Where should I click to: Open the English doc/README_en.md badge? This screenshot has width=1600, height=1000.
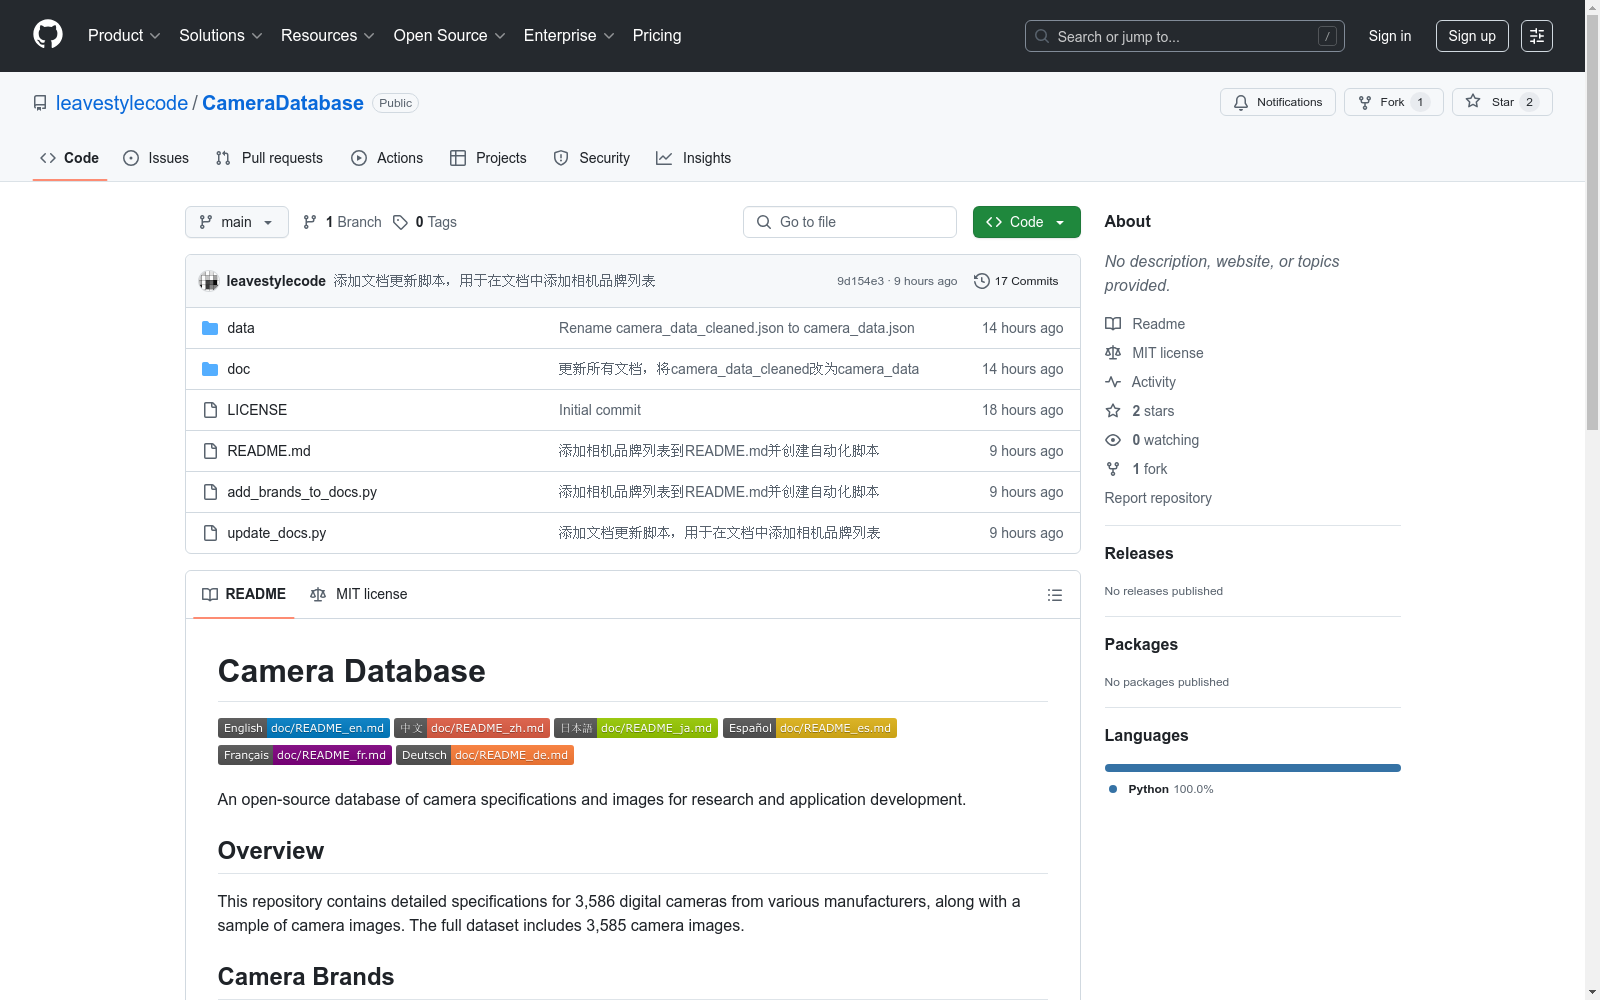tap(304, 728)
